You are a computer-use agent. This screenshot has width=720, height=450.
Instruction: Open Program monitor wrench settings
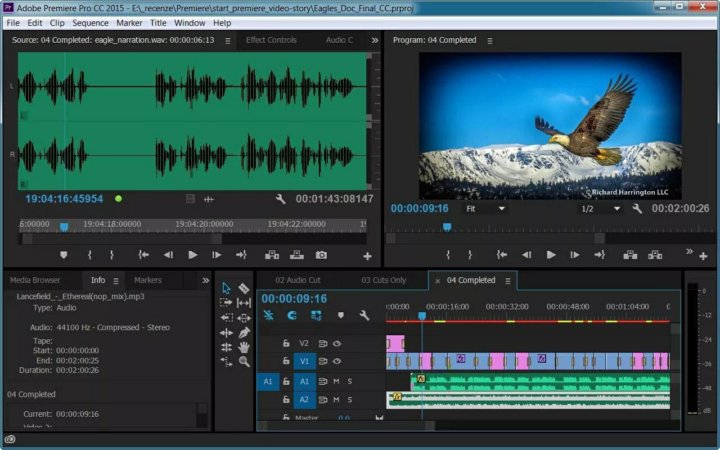click(x=637, y=208)
